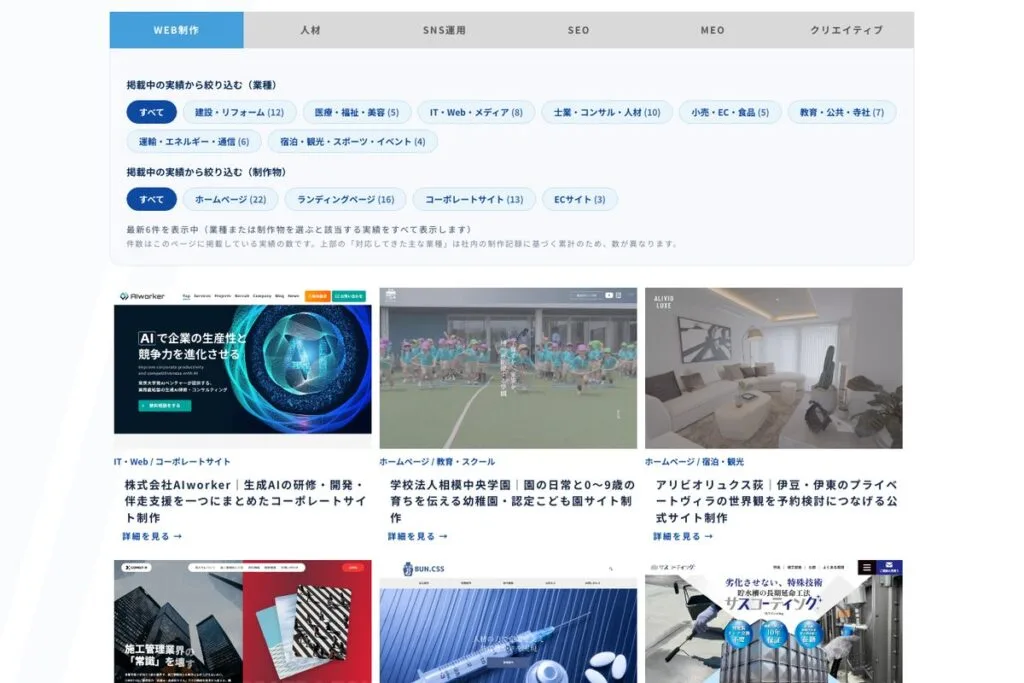Open the BUN.CSS syringe thumbnail
The height and width of the screenshot is (683, 1024).
508,621
